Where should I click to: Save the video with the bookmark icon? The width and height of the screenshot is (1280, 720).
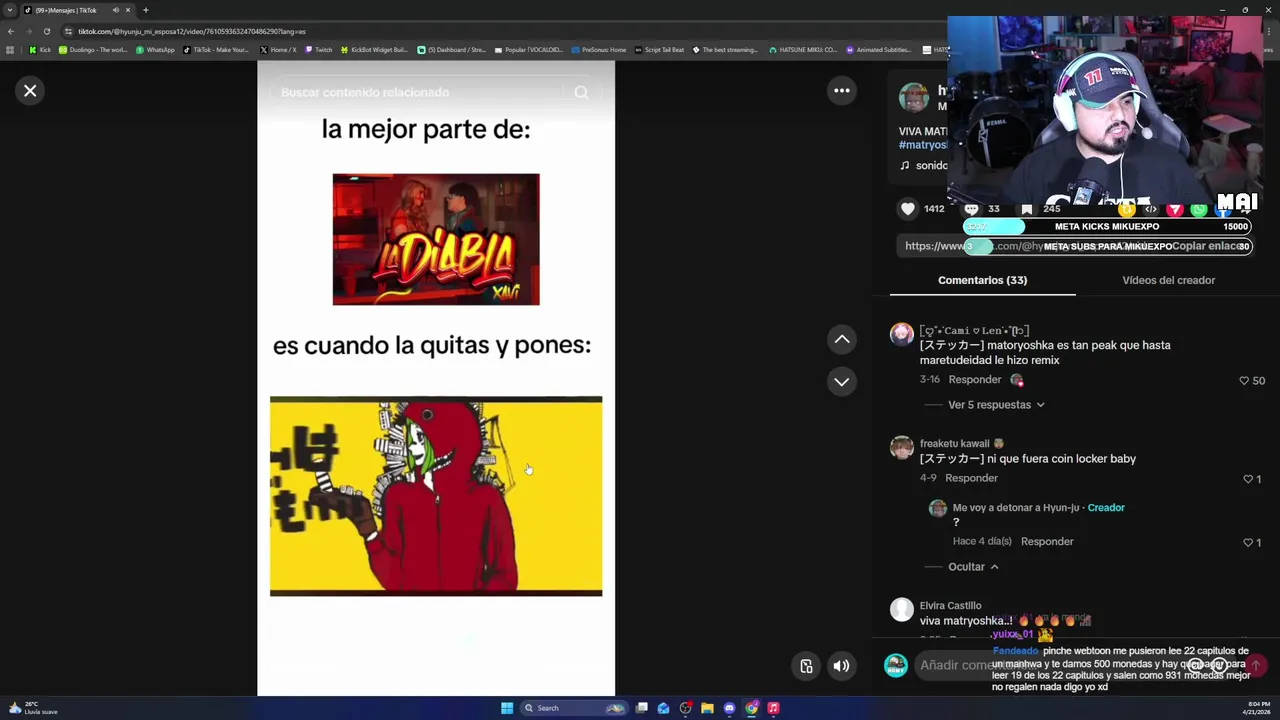tap(1026, 208)
